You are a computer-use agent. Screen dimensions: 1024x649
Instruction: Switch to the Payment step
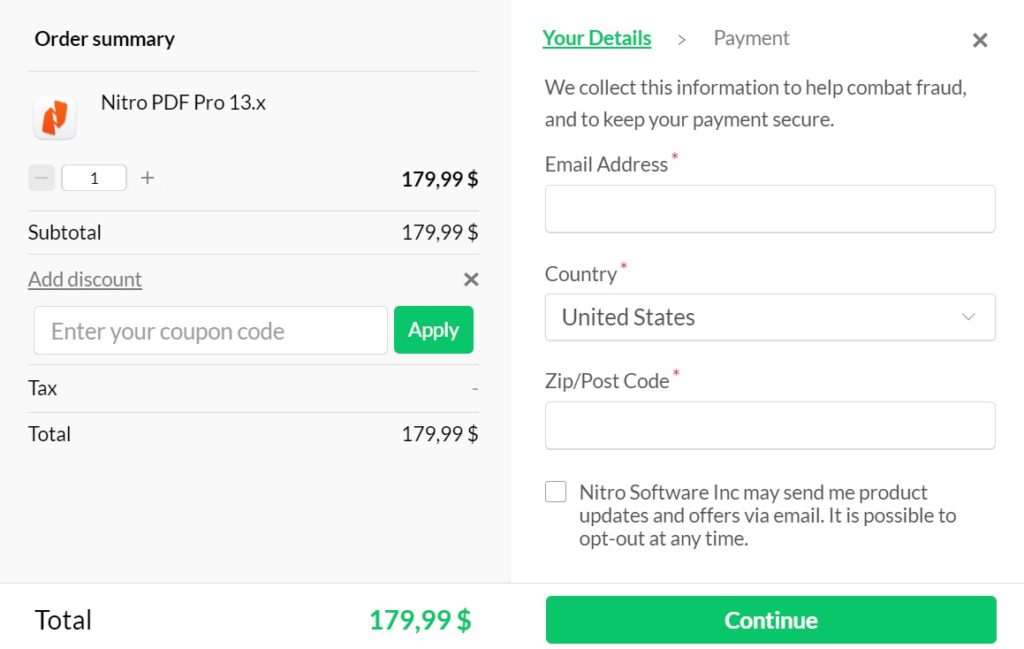tap(751, 38)
